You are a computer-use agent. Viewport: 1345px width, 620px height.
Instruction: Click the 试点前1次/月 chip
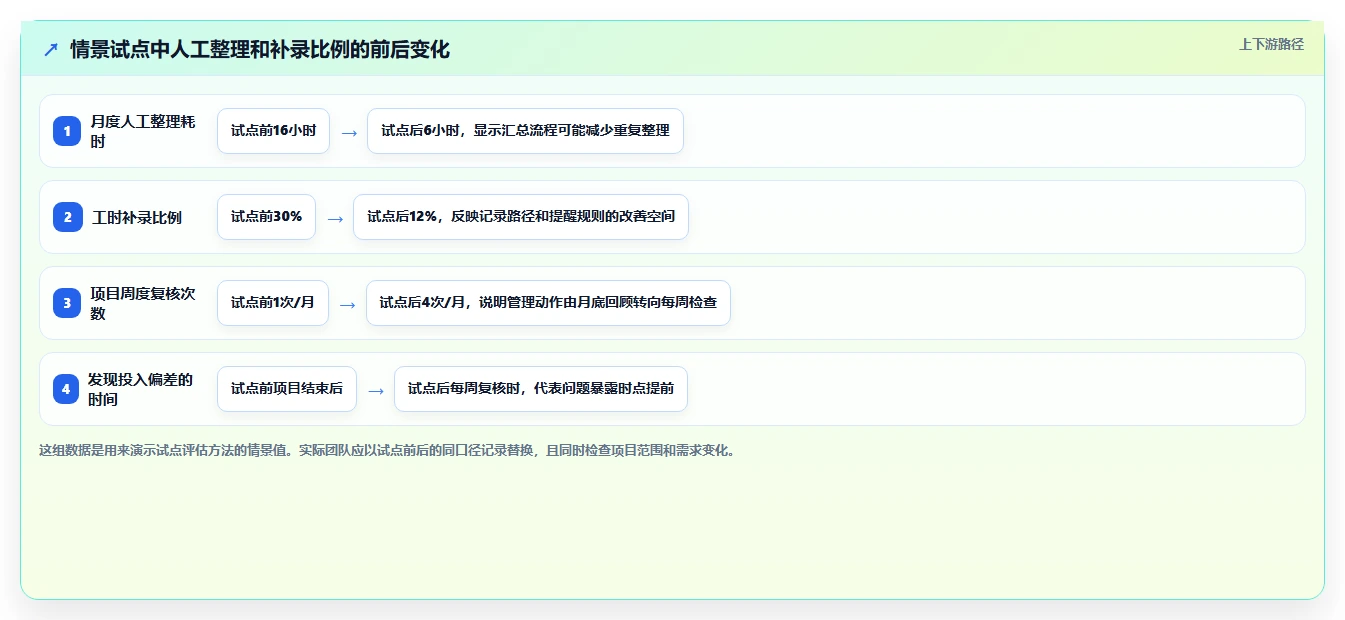click(x=273, y=303)
